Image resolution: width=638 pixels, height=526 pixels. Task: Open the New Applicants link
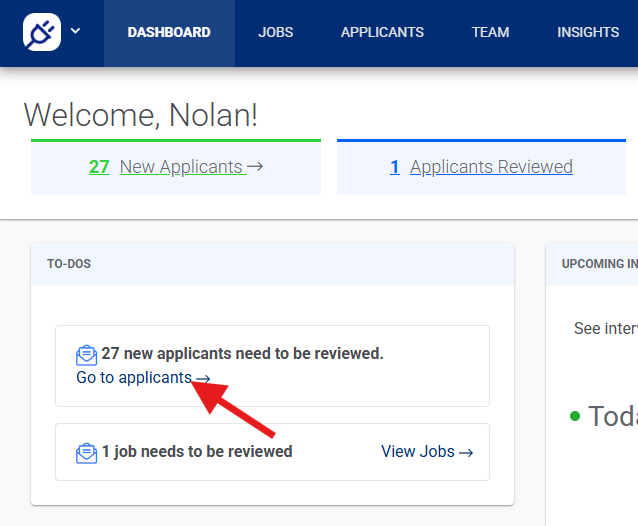(181, 167)
